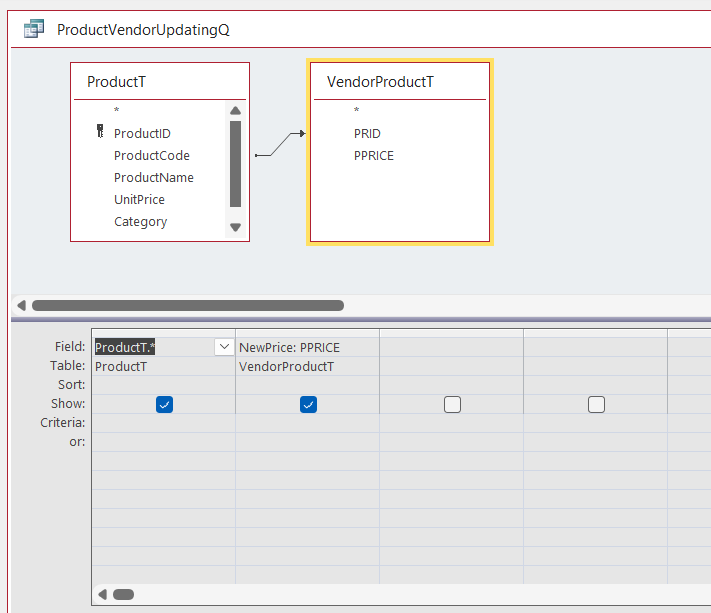The height and width of the screenshot is (613, 711).
Task: Click the query icon beside ProductVendorUpdatingQ
Action: pos(34,29)
